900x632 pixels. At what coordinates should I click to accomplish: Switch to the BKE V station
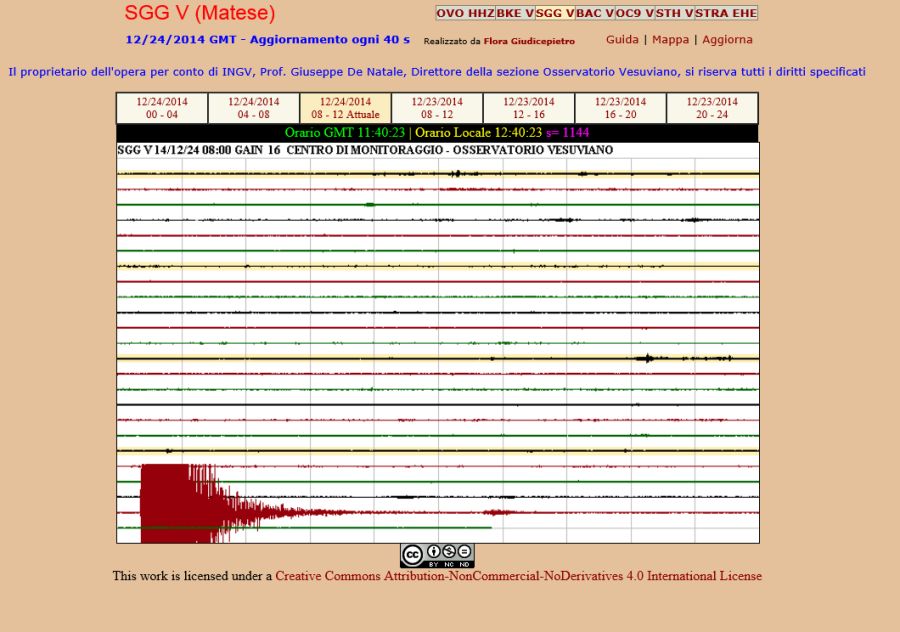coord(515,13)
